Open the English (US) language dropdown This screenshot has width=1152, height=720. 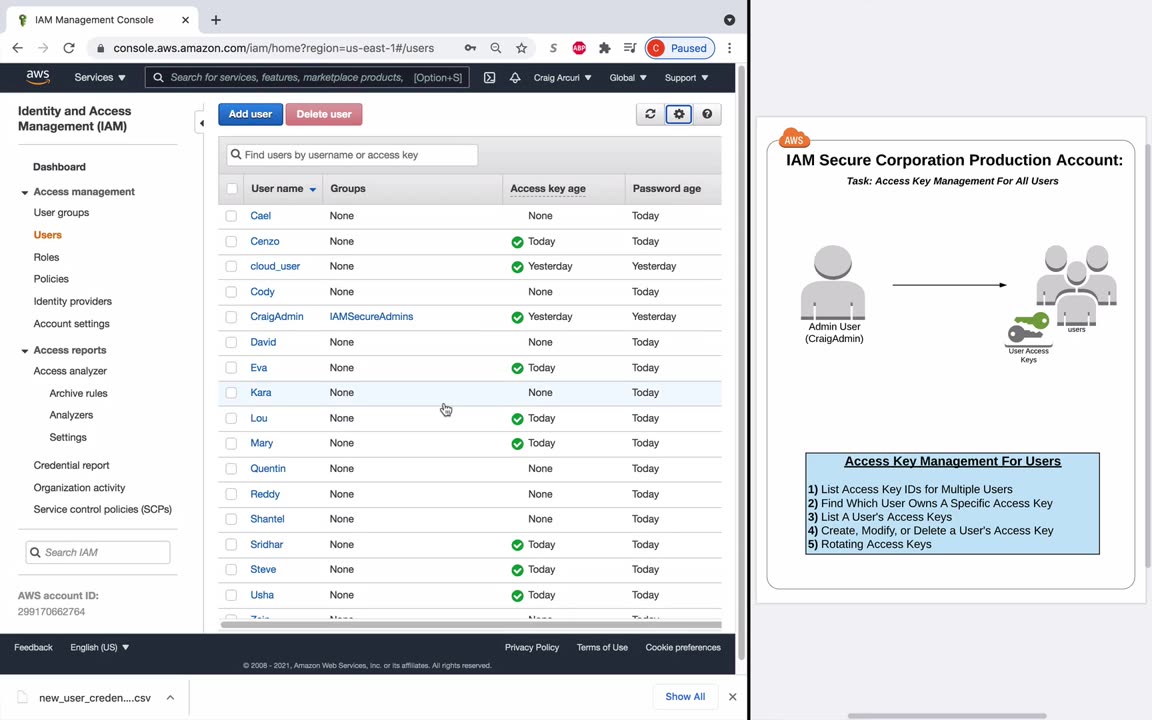click(99, 647)
